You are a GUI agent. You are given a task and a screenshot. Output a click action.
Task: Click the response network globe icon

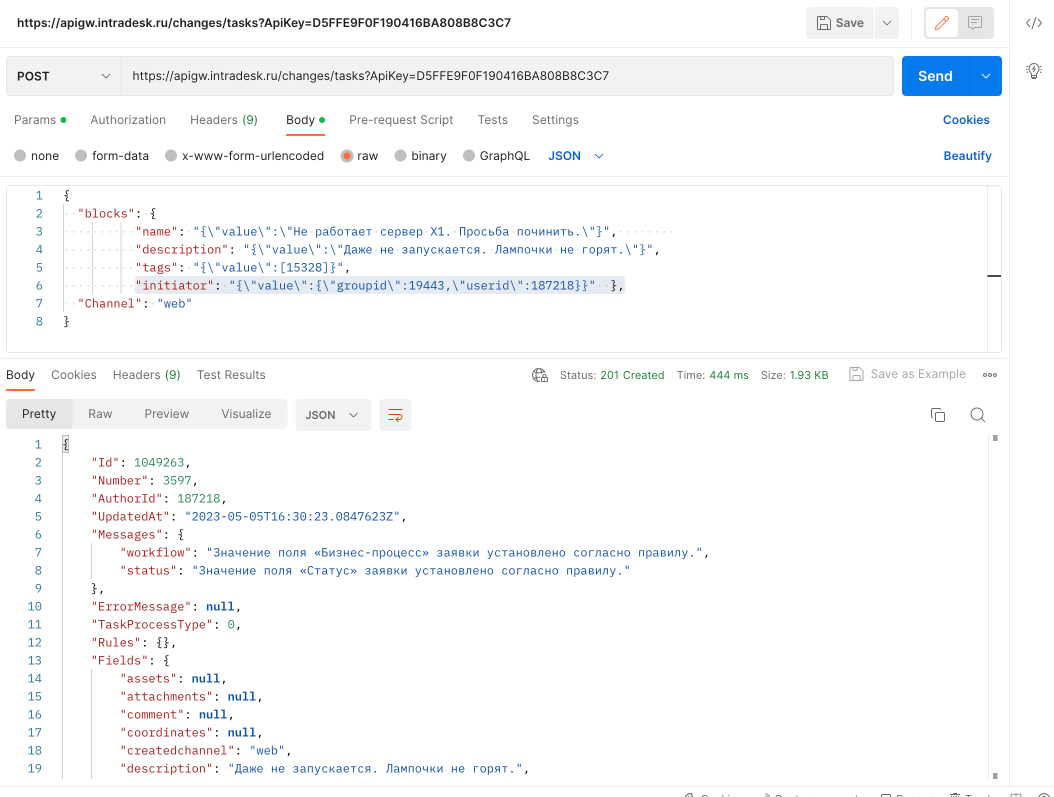coord(540,375)
